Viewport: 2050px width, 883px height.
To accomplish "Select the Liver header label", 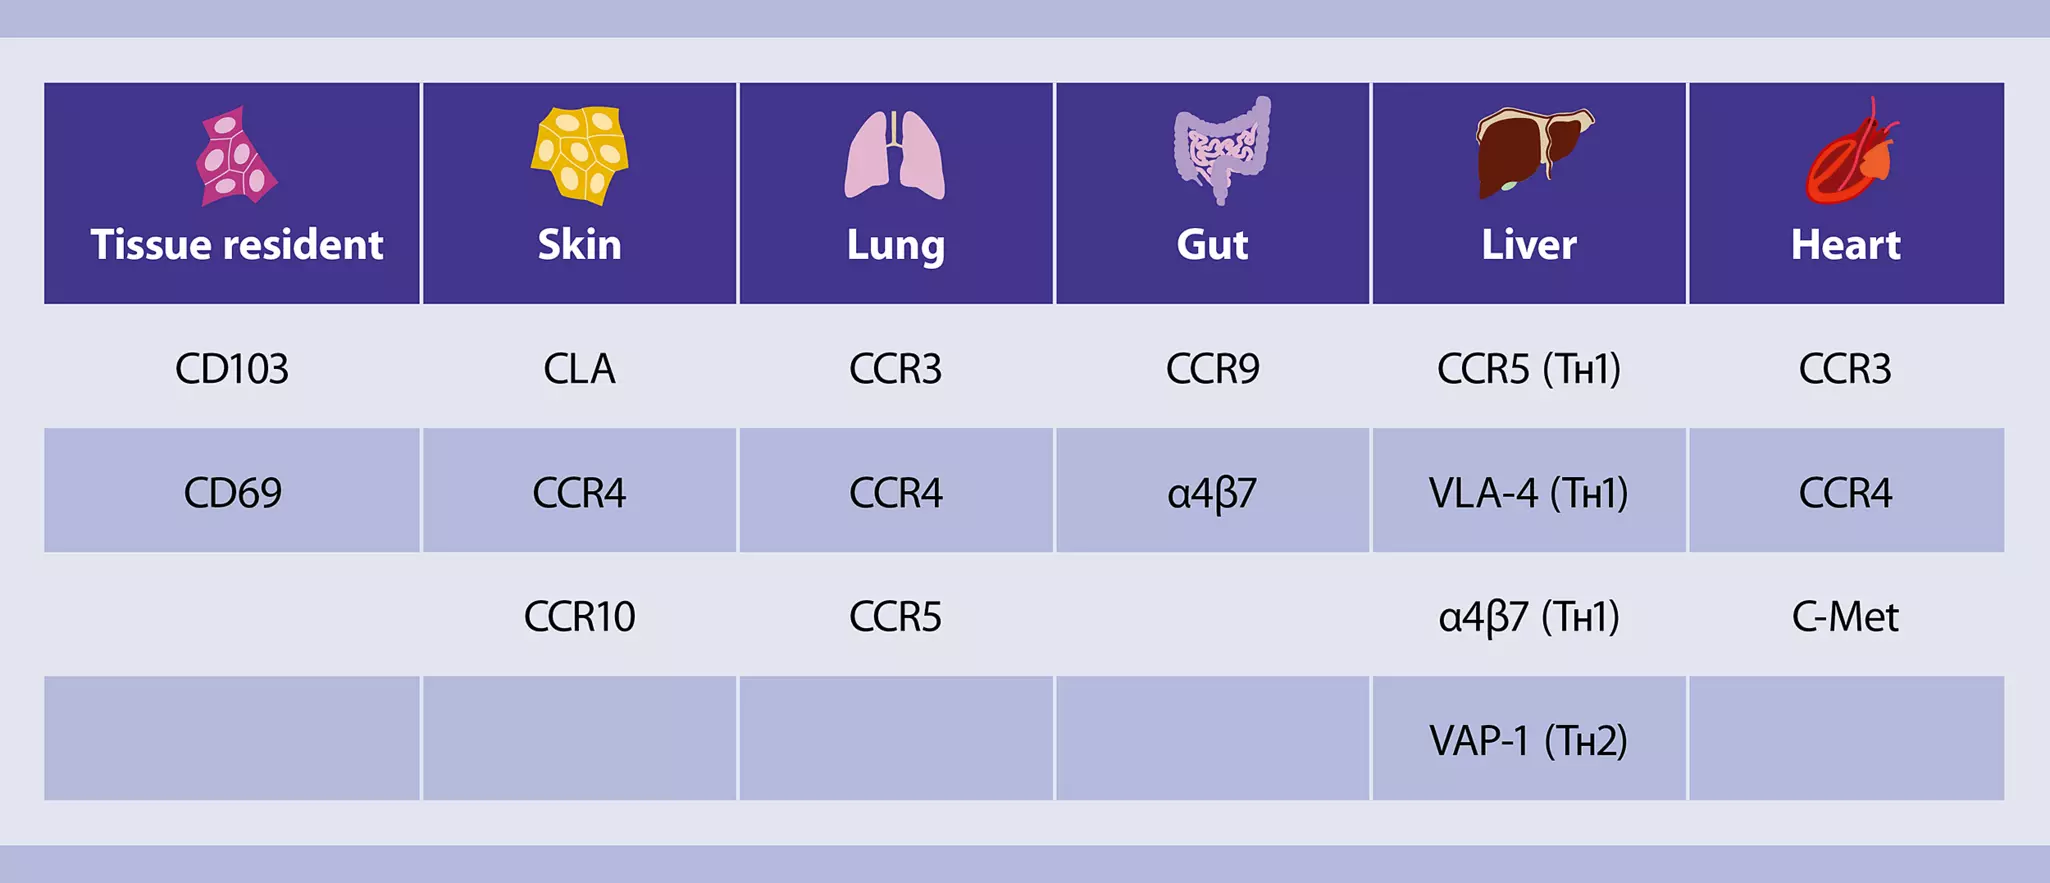I will (x=1529, y=245).
